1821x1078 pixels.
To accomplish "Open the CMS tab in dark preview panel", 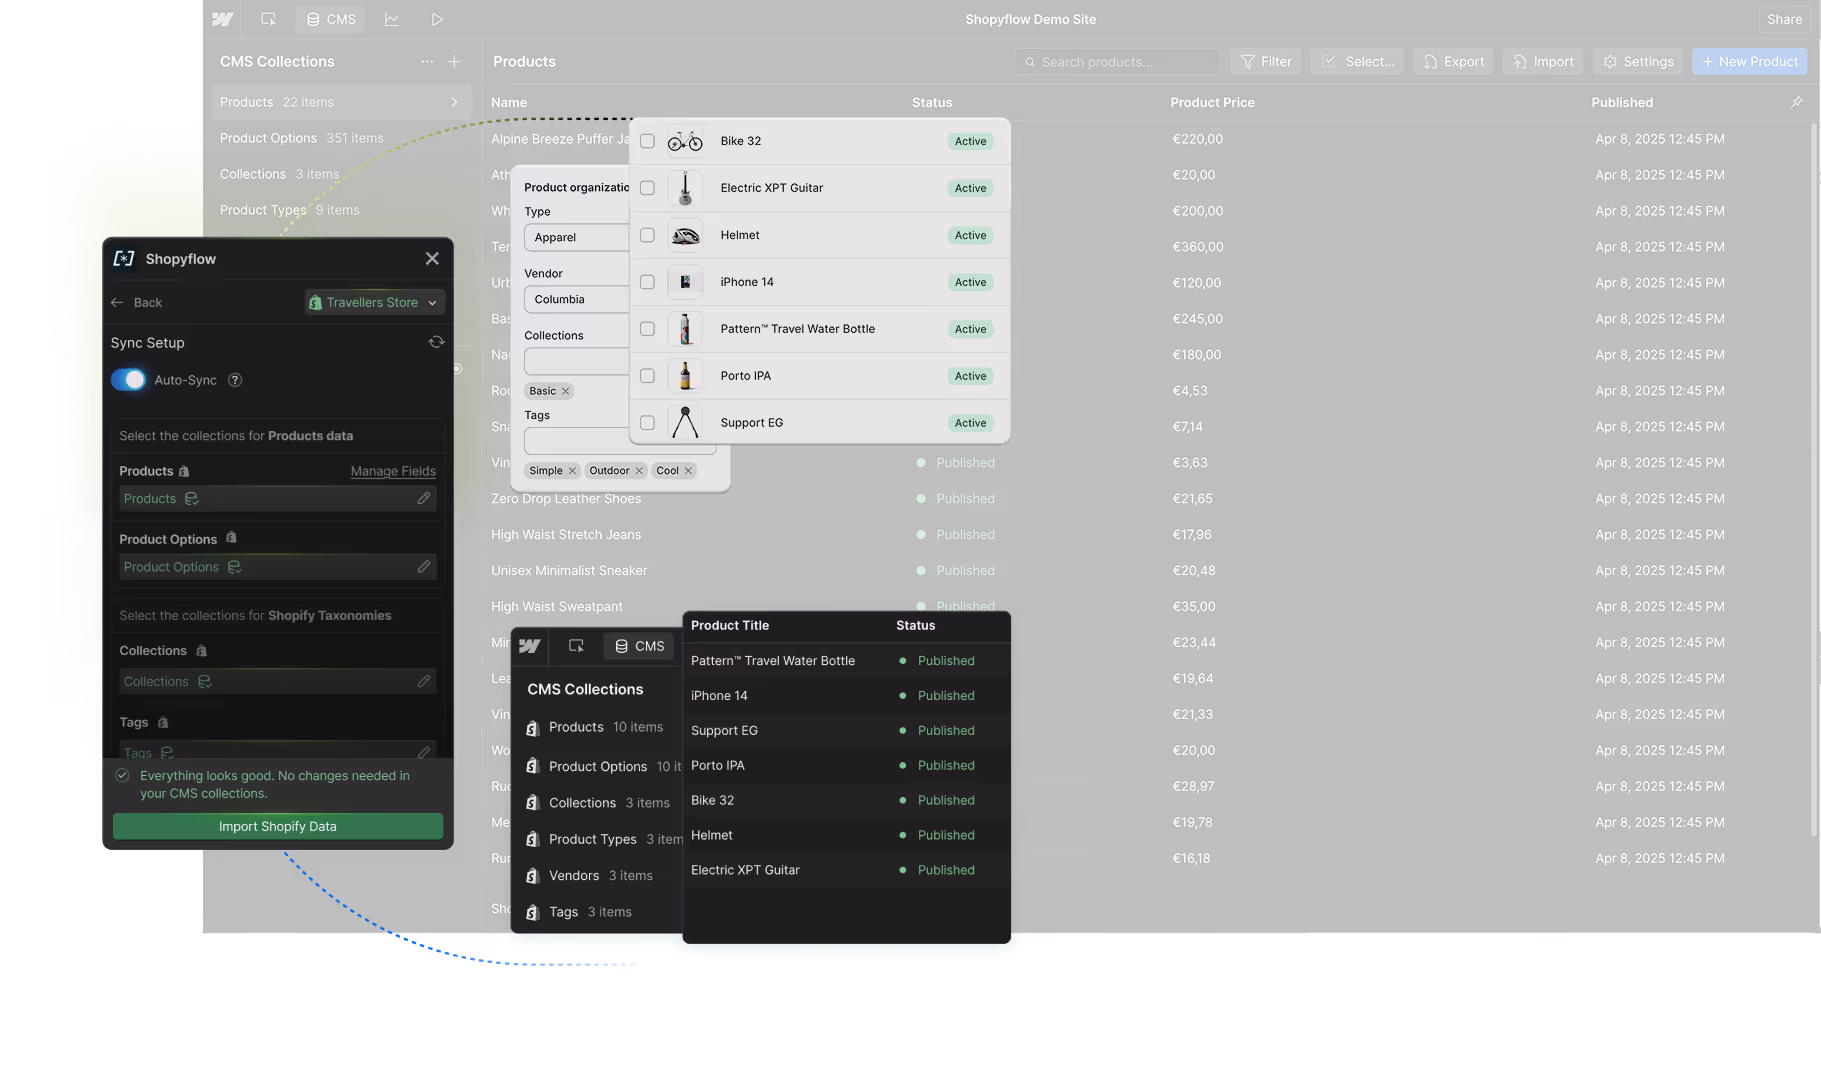I will coord(639,646).
